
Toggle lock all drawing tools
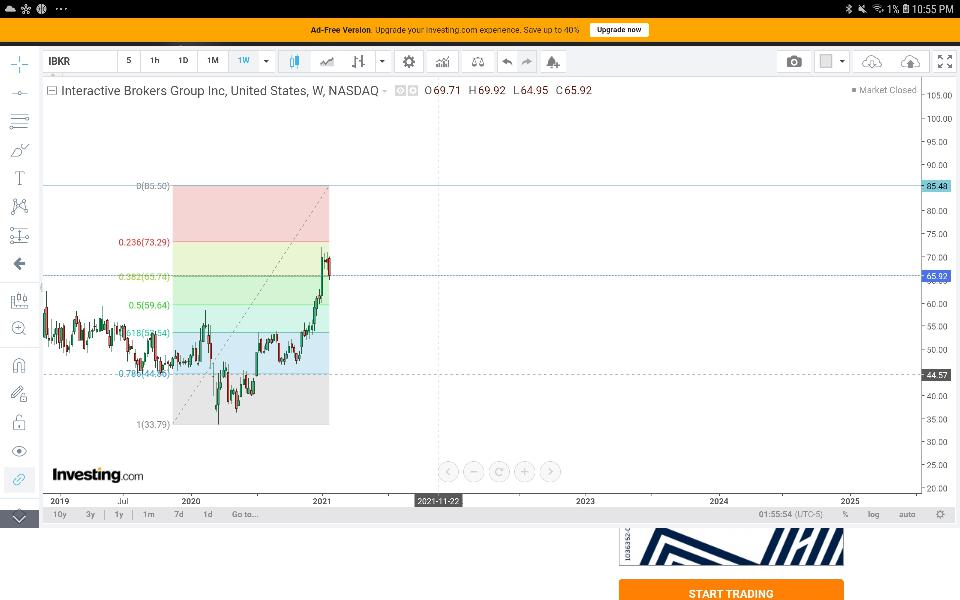[20, 422]
